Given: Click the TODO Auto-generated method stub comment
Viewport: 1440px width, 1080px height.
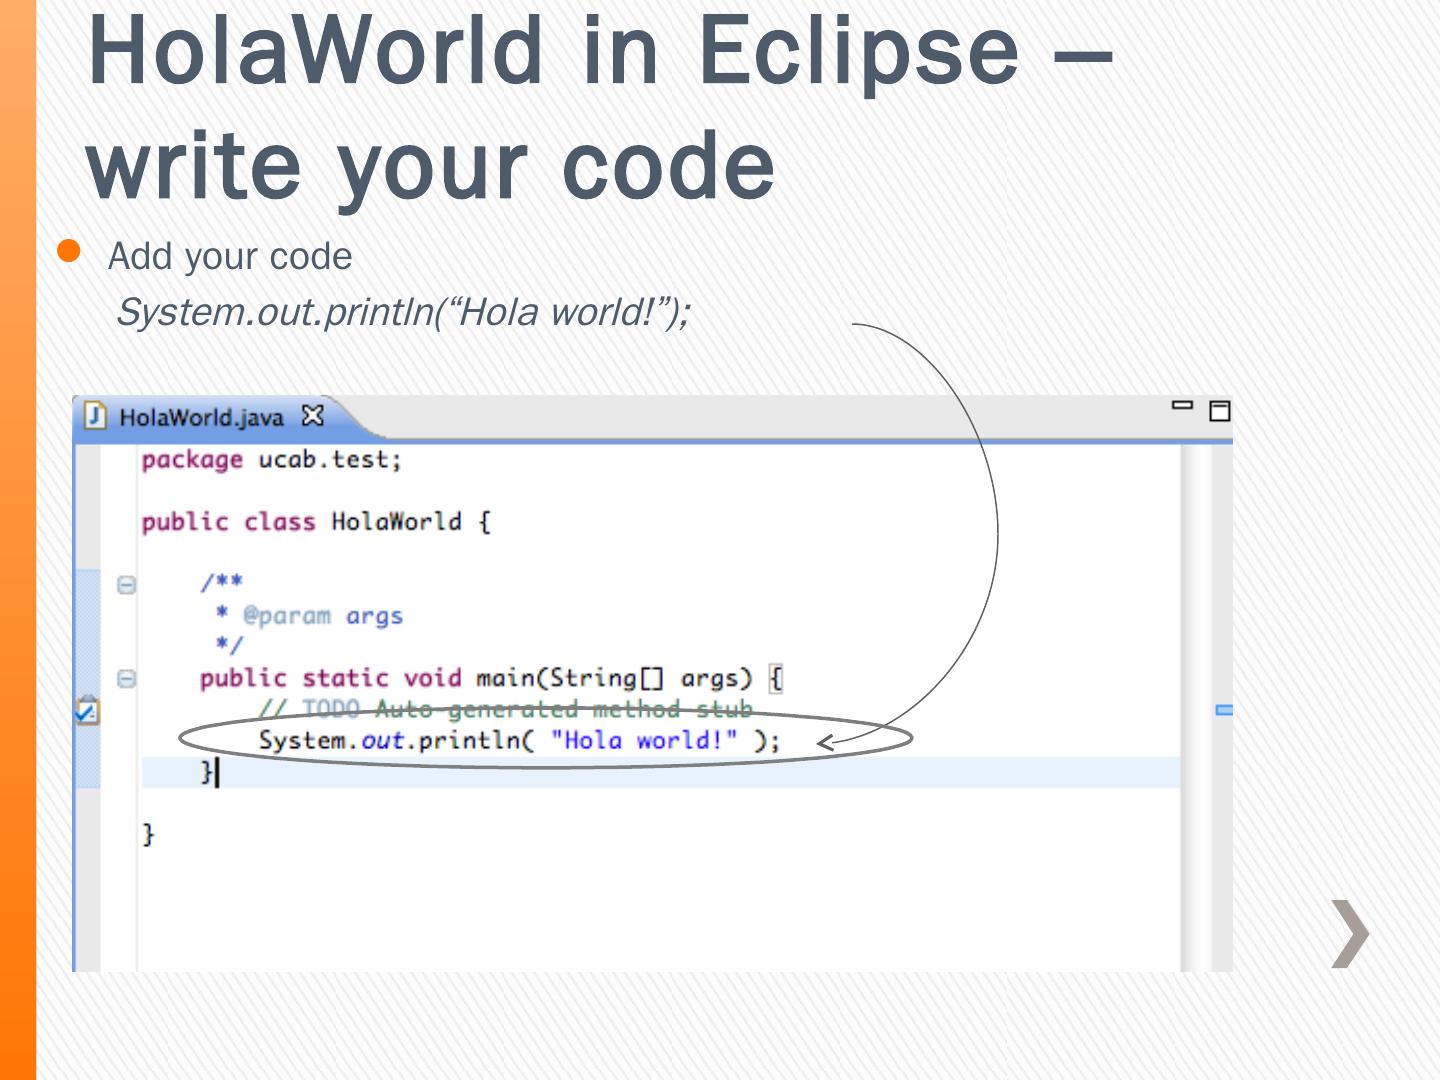Looking at the screenshot, I should tap(505, 709).
